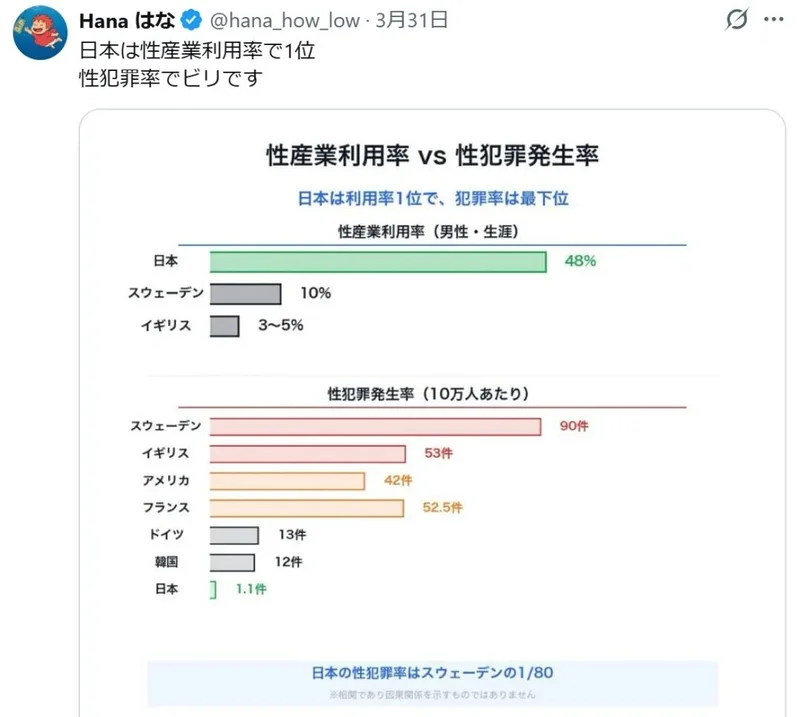Click the blue verified badge
Screen dimensions: 800x717
tap(191, 21)
